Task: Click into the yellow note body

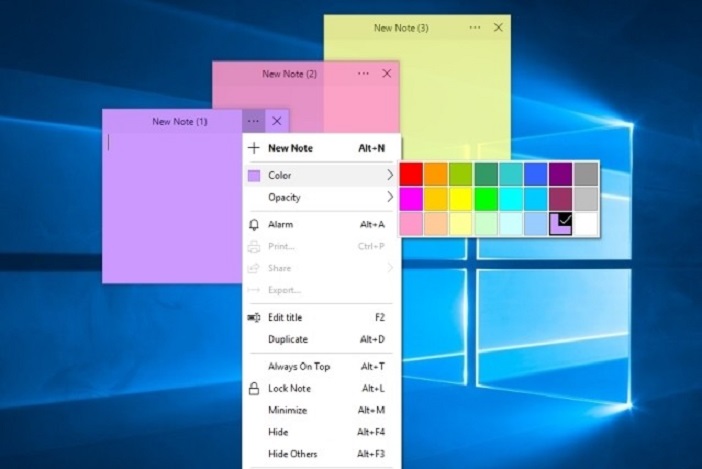Action: (454, 98)
